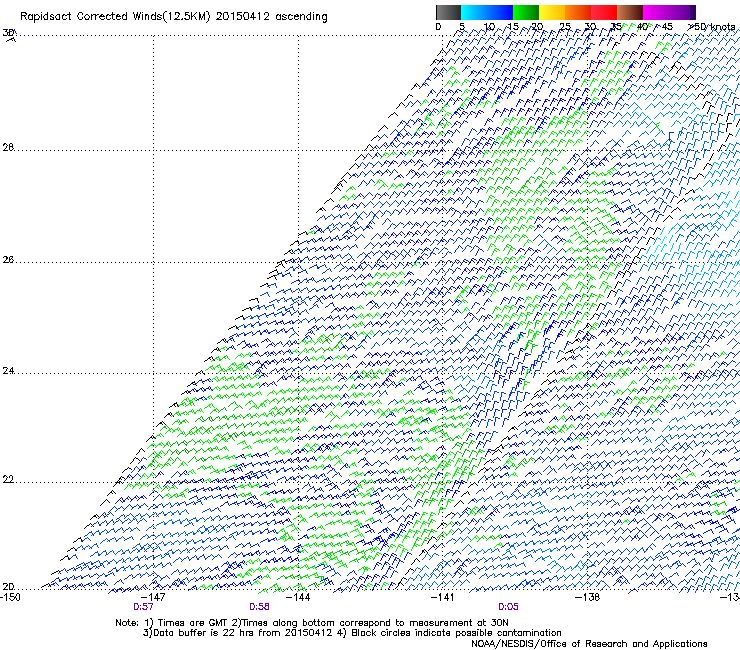Screen dimensions: 740x650
Task: Click the yellow 20-25 knots legend swatch
Action: (x=552, y=12)
